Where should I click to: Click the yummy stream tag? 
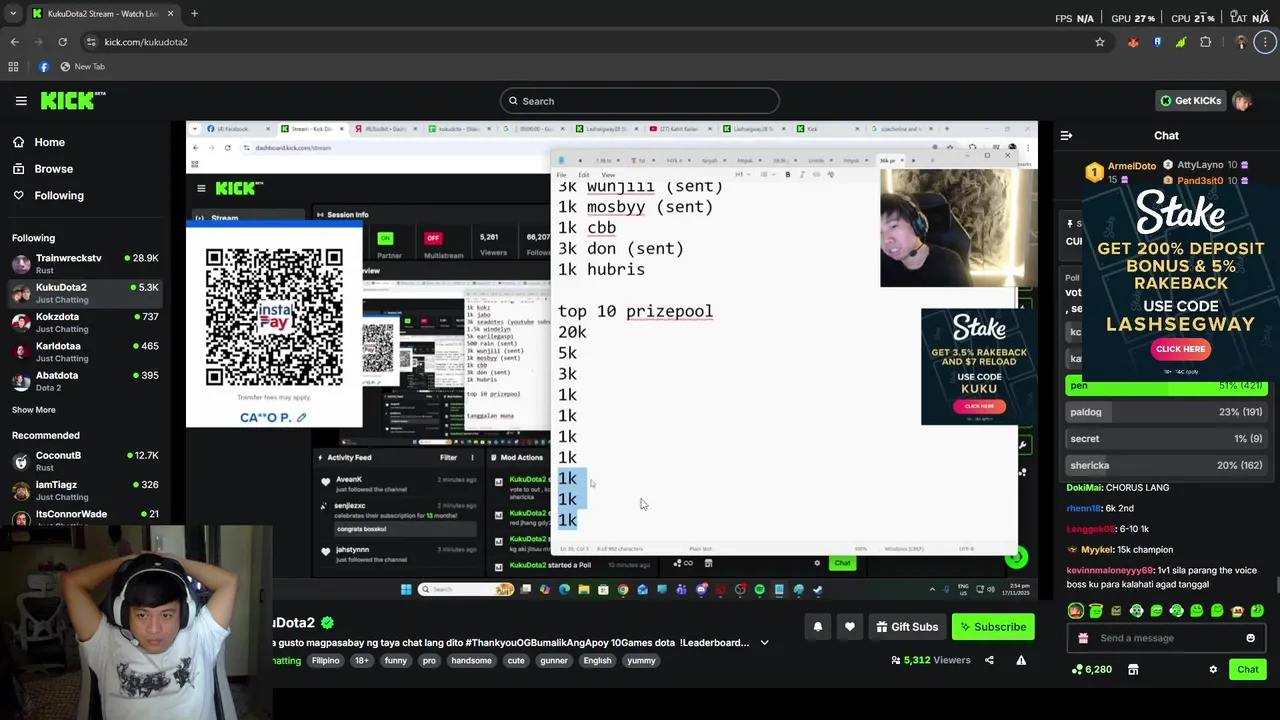[641, 661]
